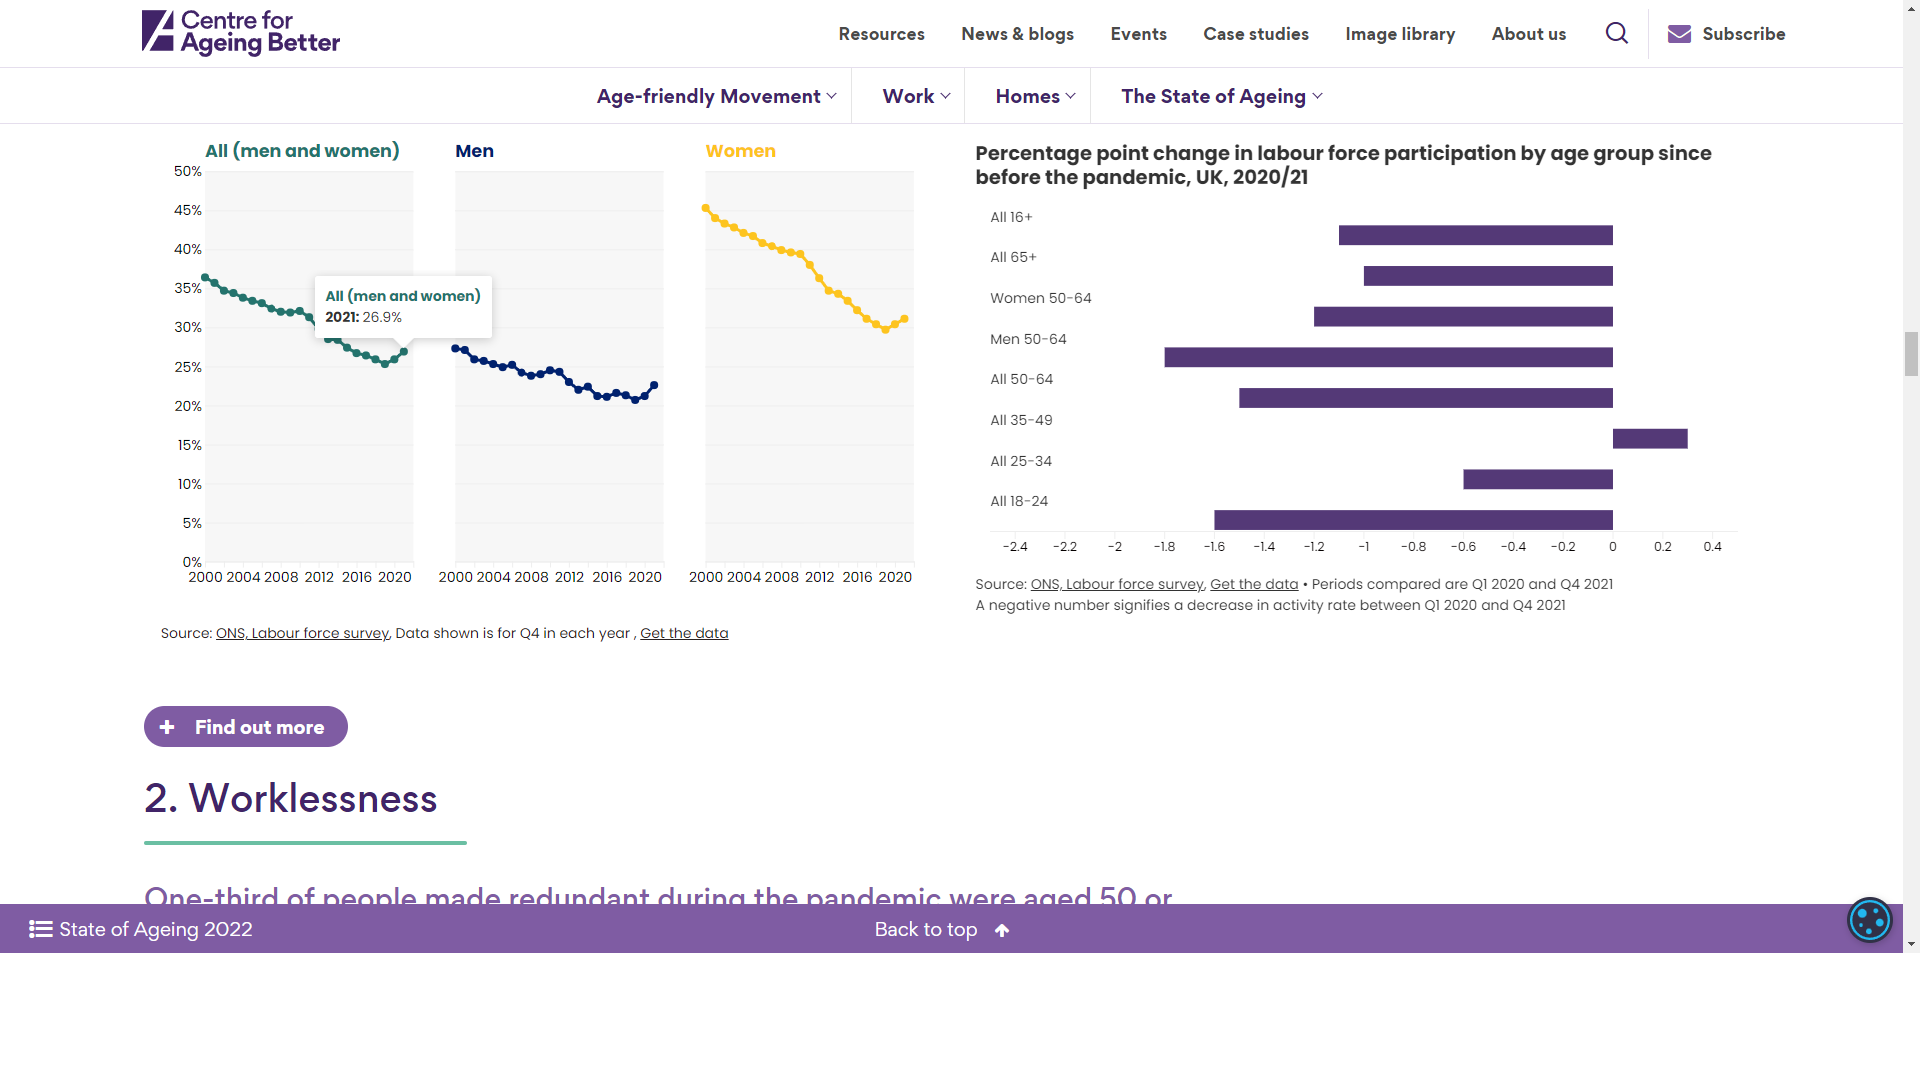1920x1080 pixels.
Task: Click the search magnifier icon
Action: (1616, 33)
